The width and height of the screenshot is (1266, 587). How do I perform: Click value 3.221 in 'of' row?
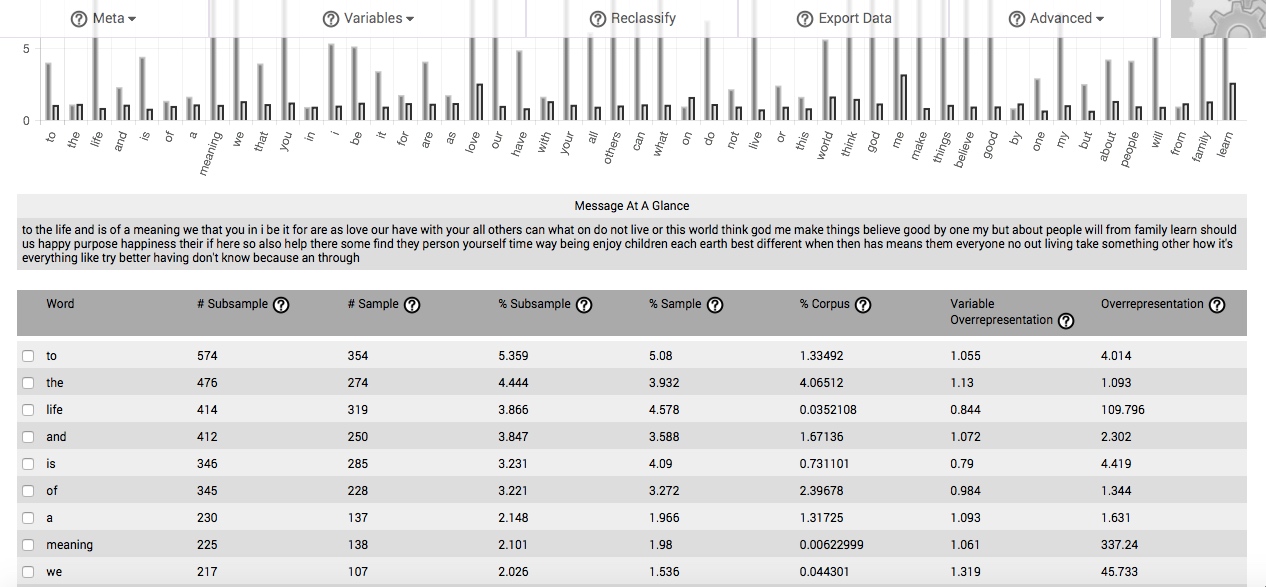513,491
